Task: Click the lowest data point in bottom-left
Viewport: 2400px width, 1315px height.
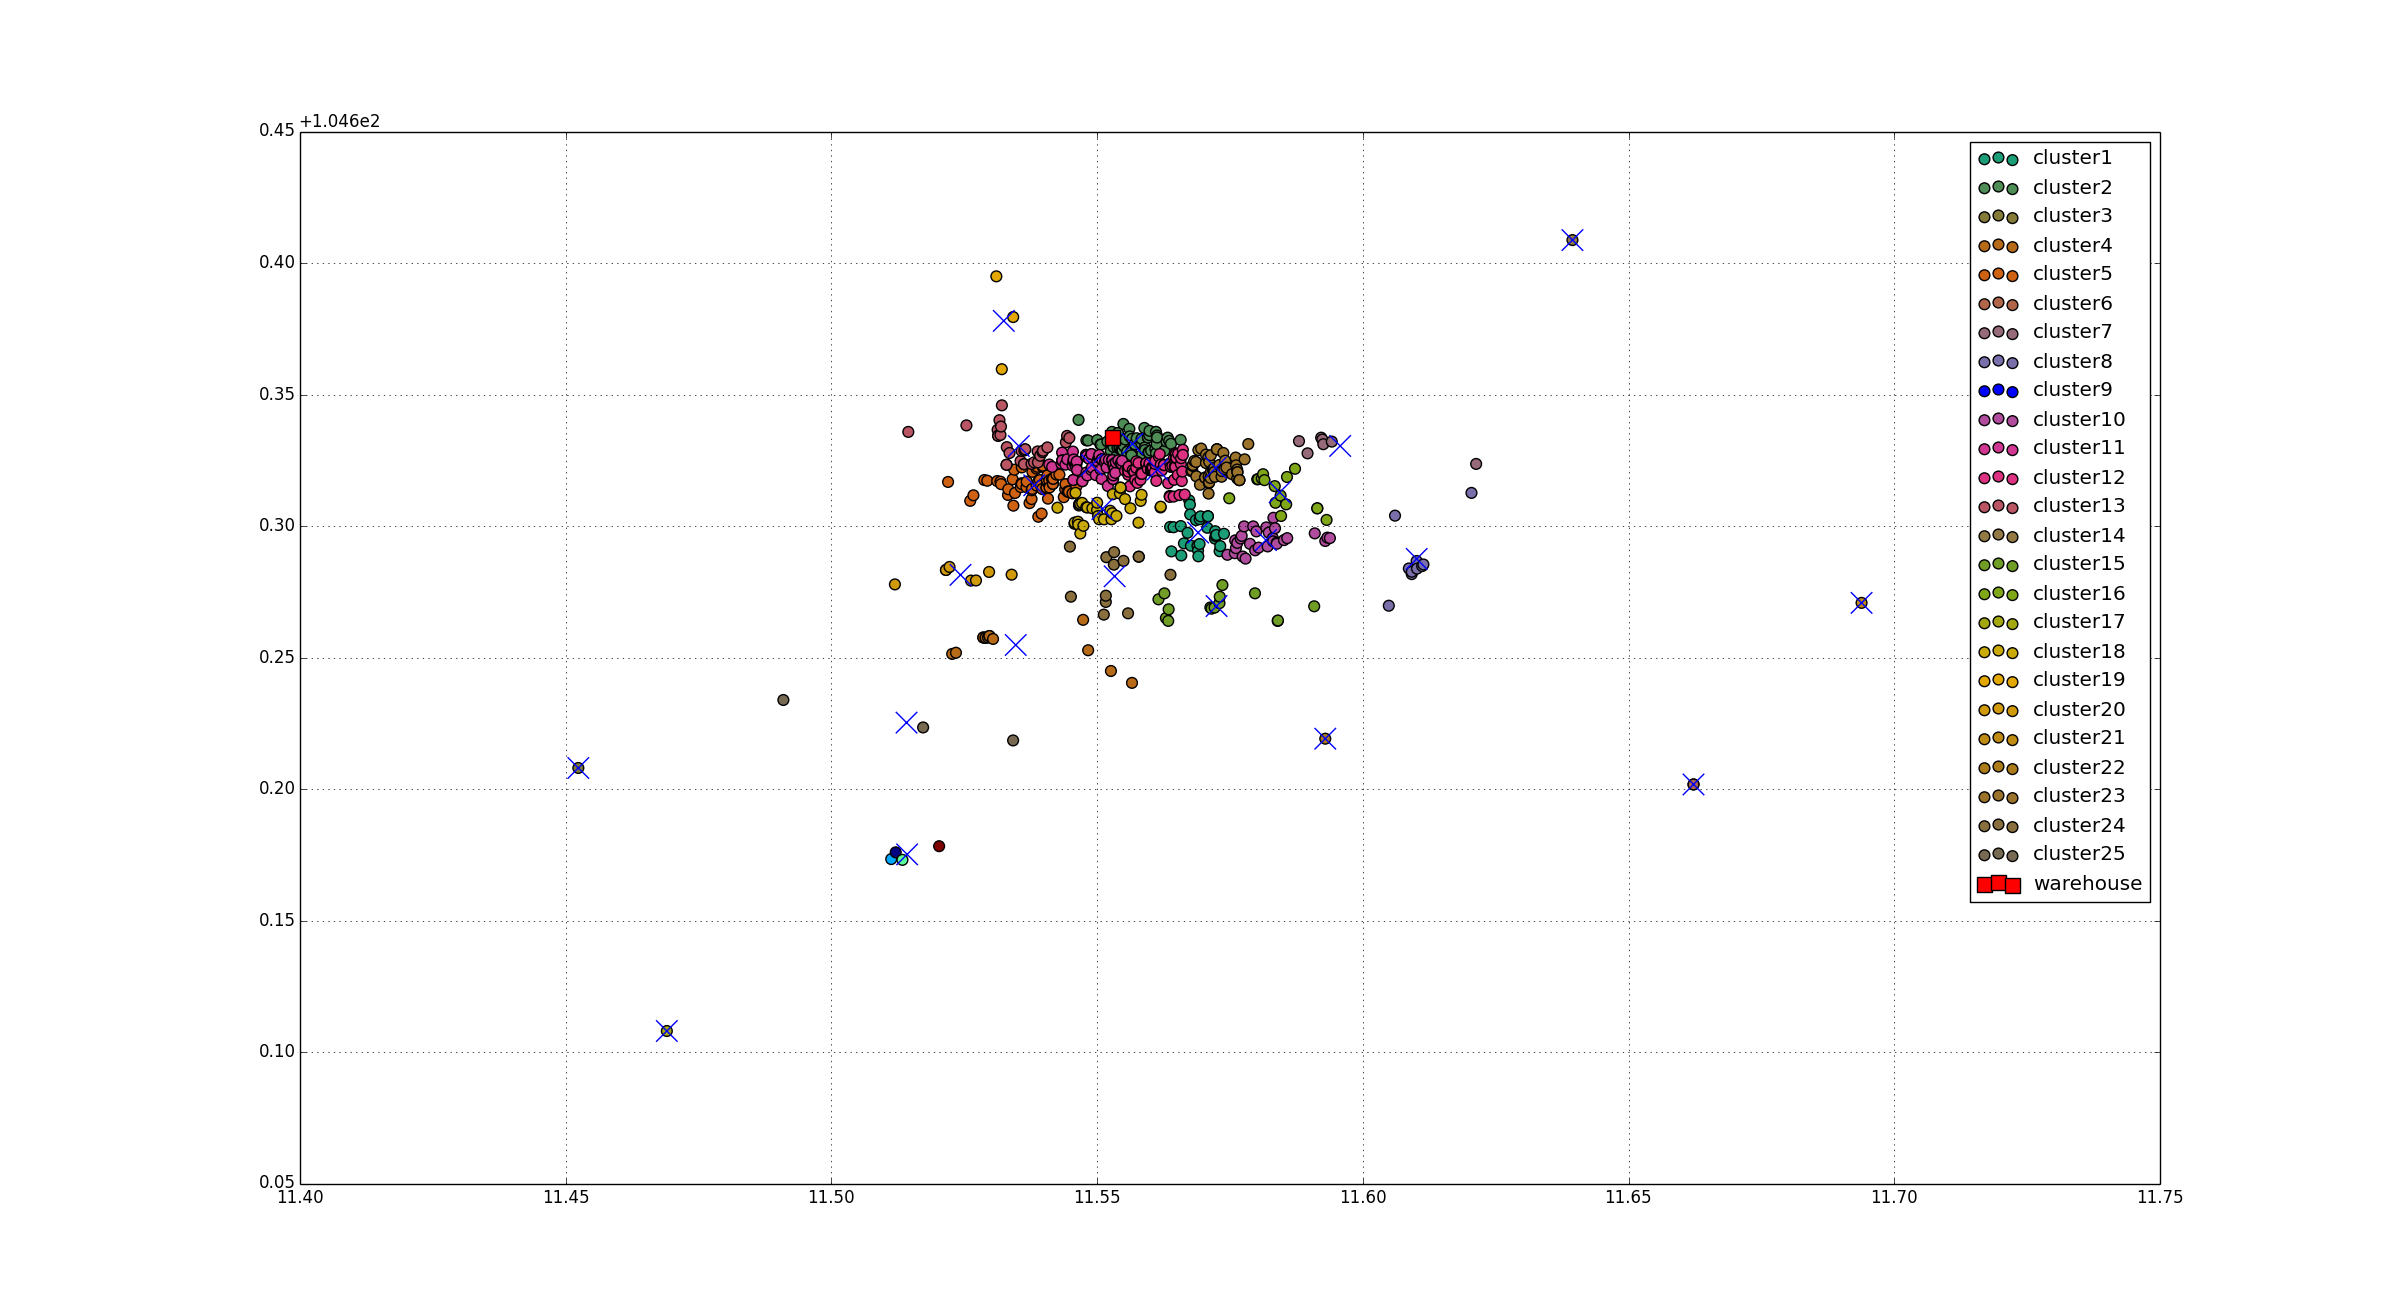Action: click(x=667, y=1031)
